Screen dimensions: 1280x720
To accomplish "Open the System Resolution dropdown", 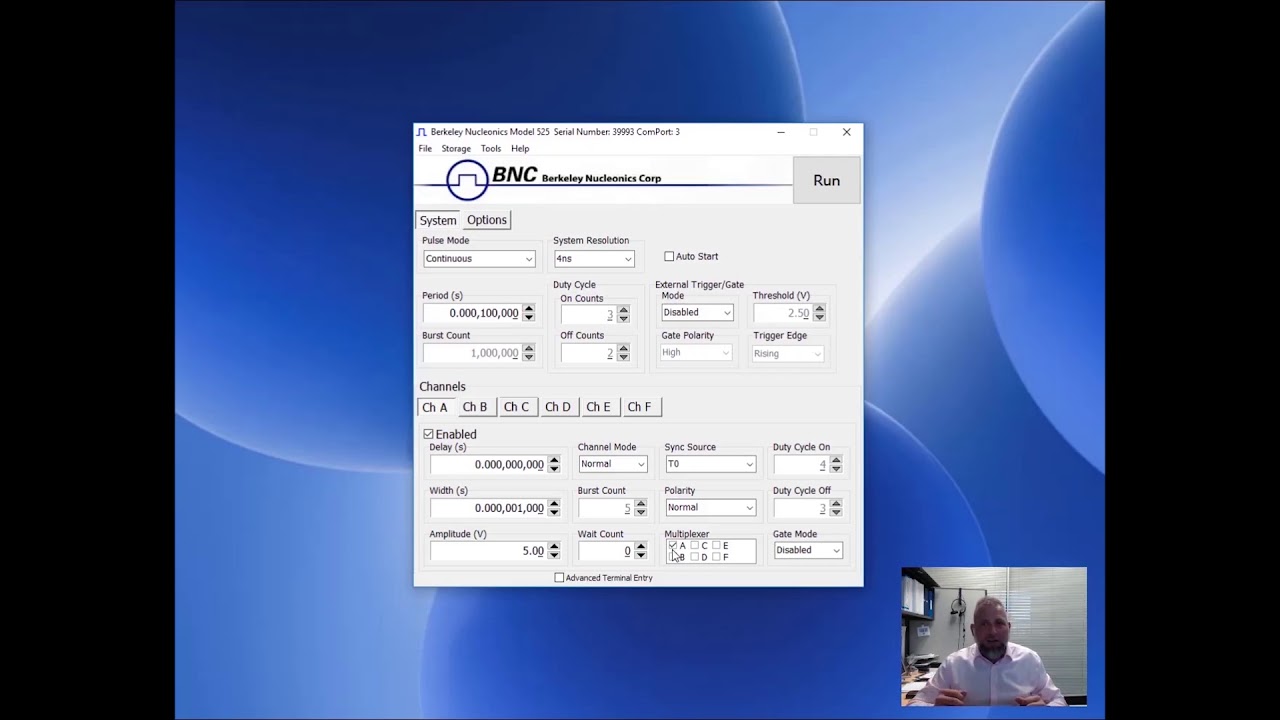I will pyautogui.click(x=594, y=259).
